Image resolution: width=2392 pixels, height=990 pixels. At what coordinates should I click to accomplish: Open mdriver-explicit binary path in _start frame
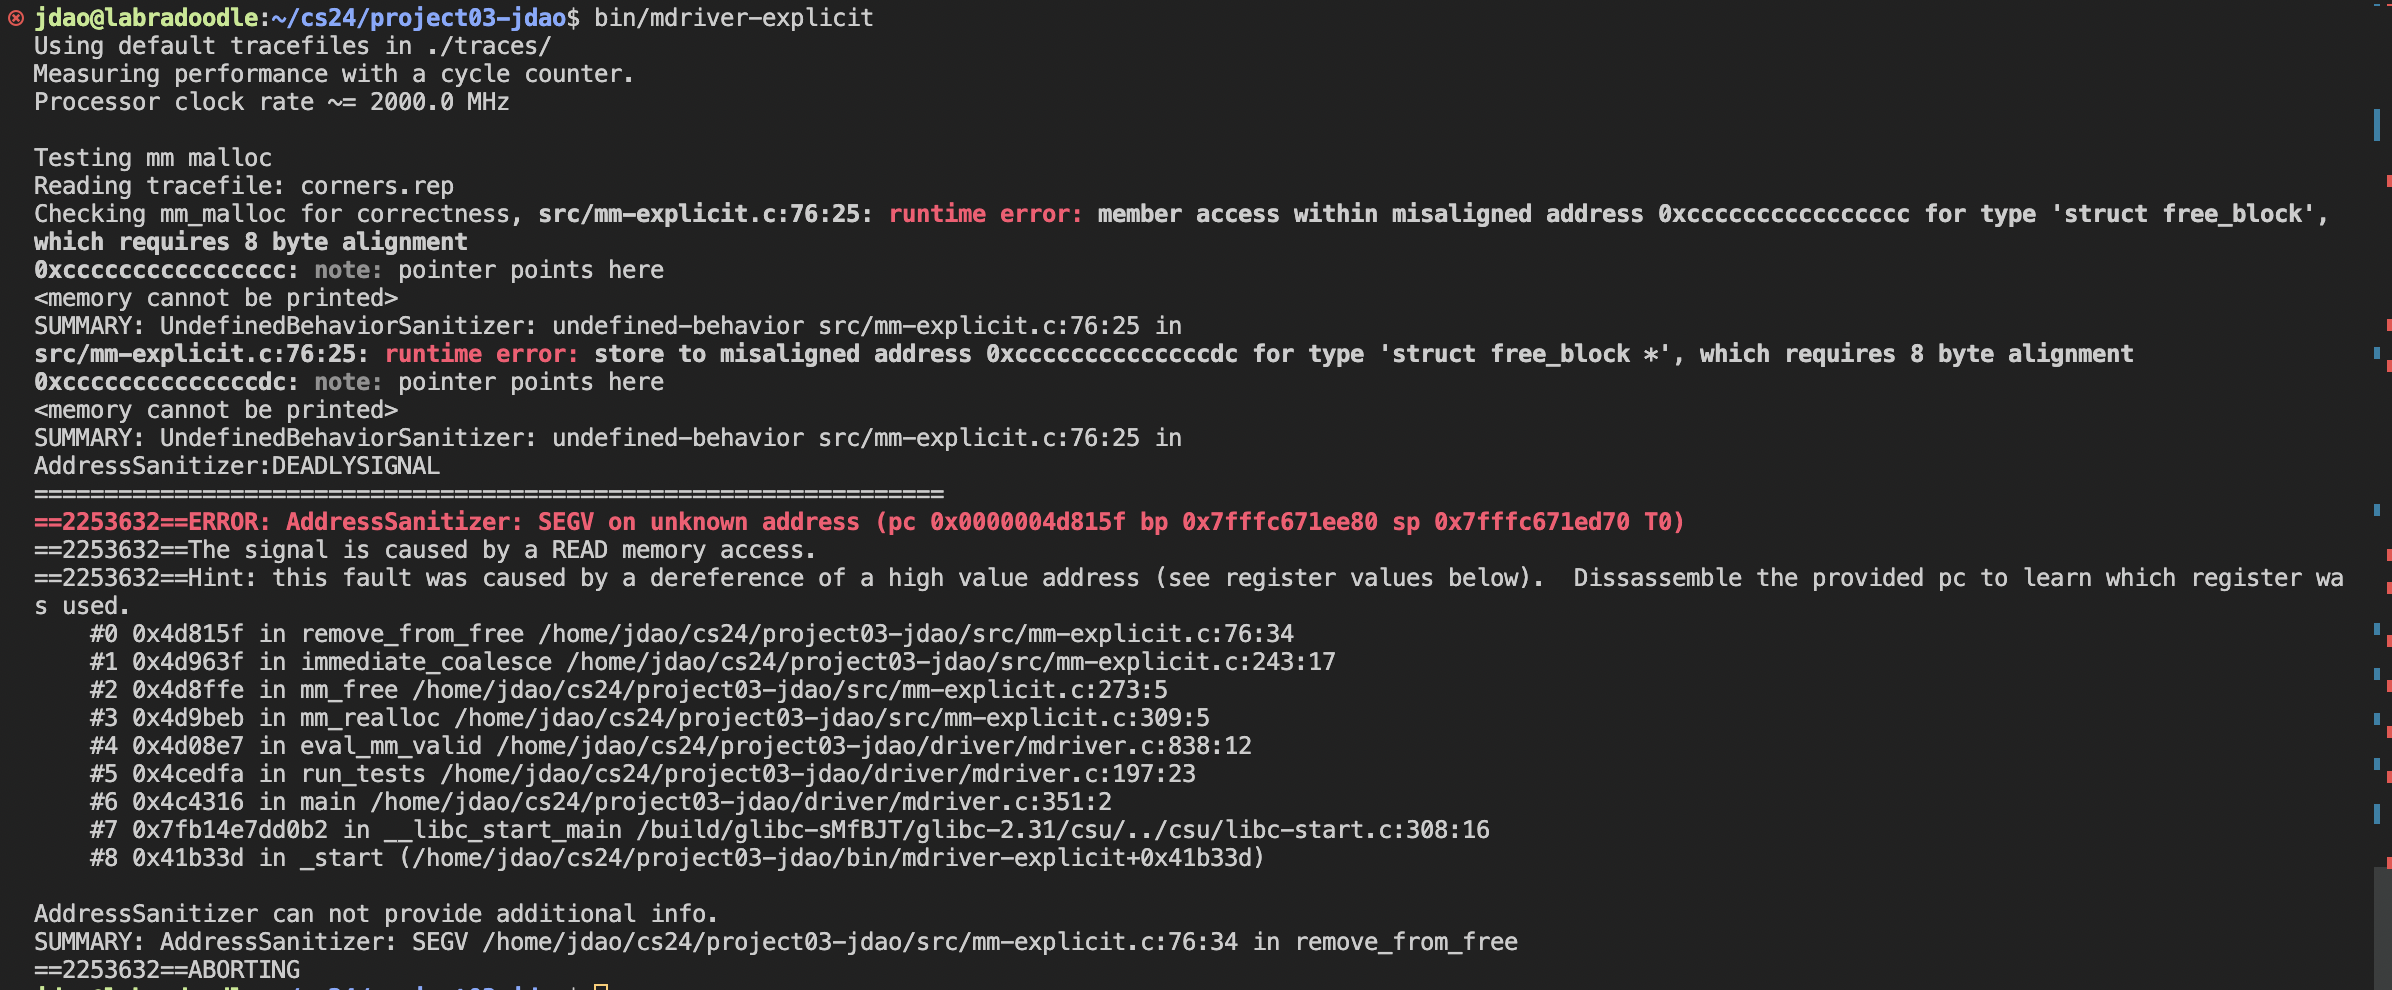coord(832,858)
